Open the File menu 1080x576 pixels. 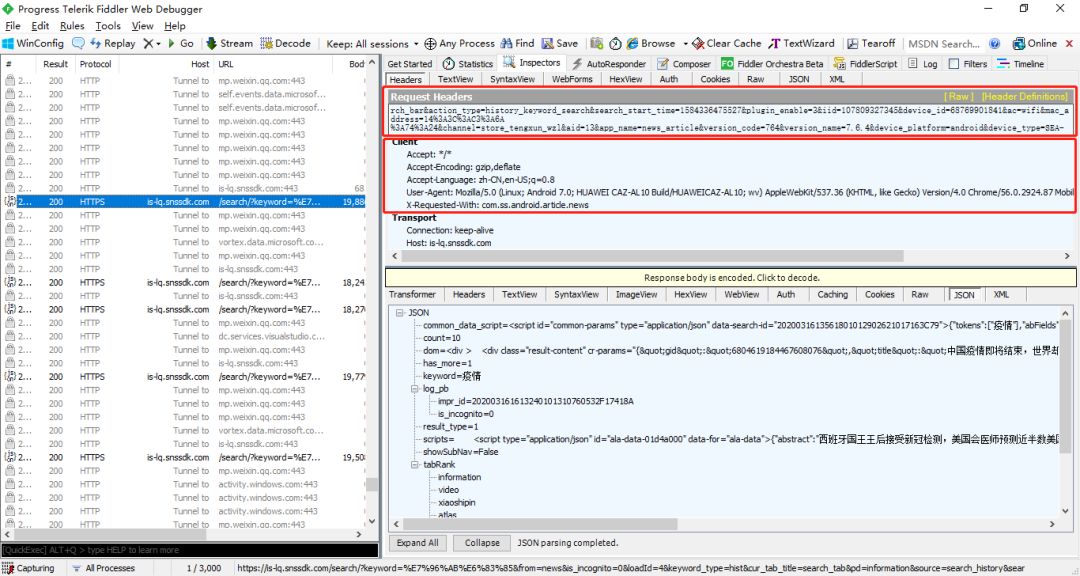click(x=12, y=25)
